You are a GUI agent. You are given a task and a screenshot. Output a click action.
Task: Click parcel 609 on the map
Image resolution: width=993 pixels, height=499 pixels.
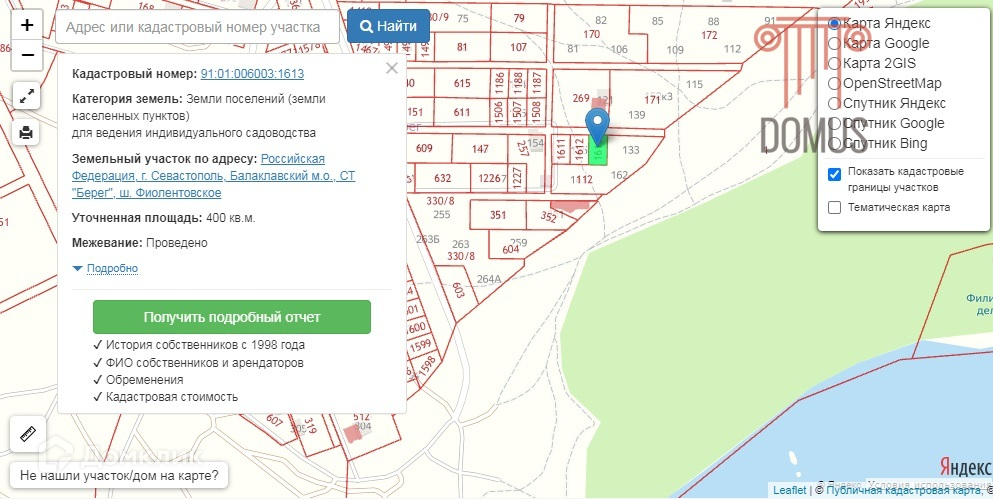(x=424, y=148)
